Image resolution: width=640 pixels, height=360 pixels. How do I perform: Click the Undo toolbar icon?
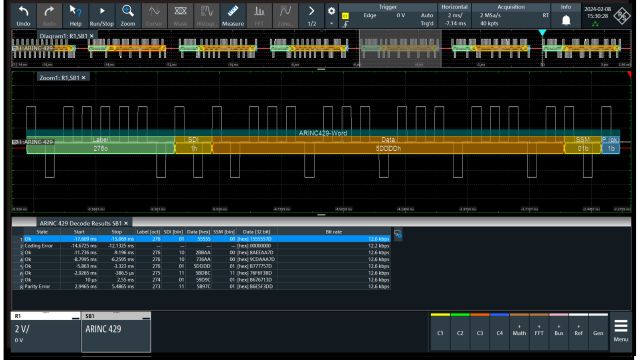(x=23, y=16)
